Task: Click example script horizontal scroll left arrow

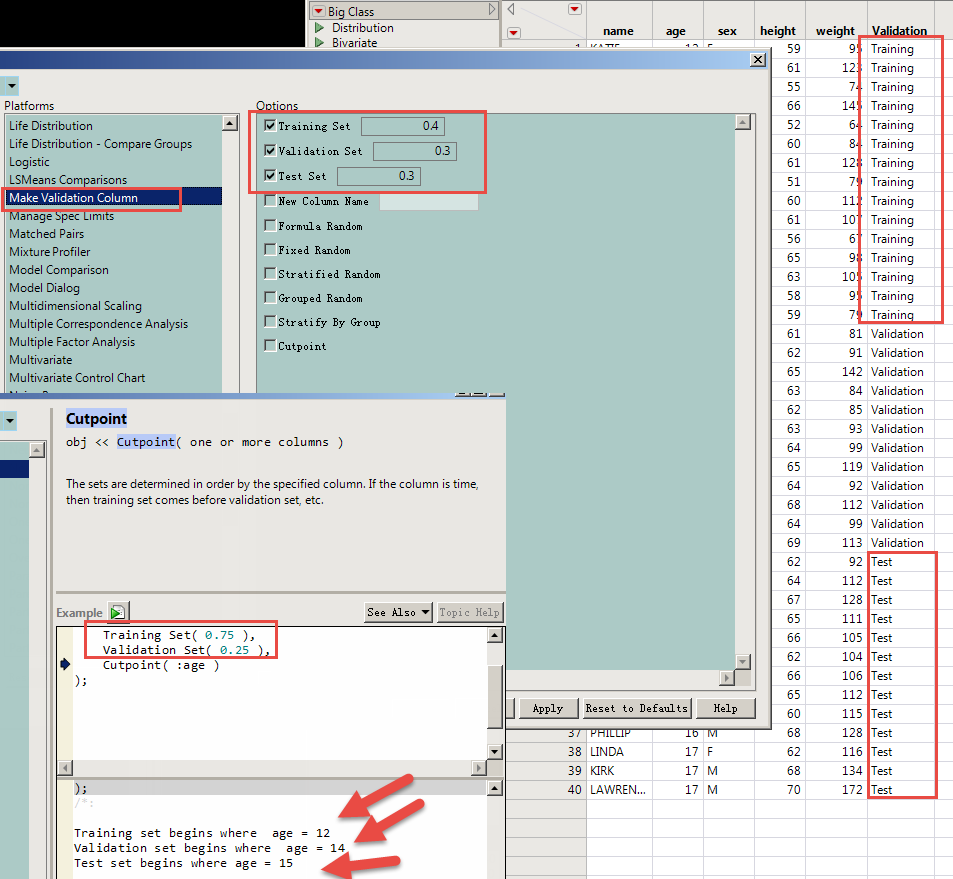Action: 65,768
